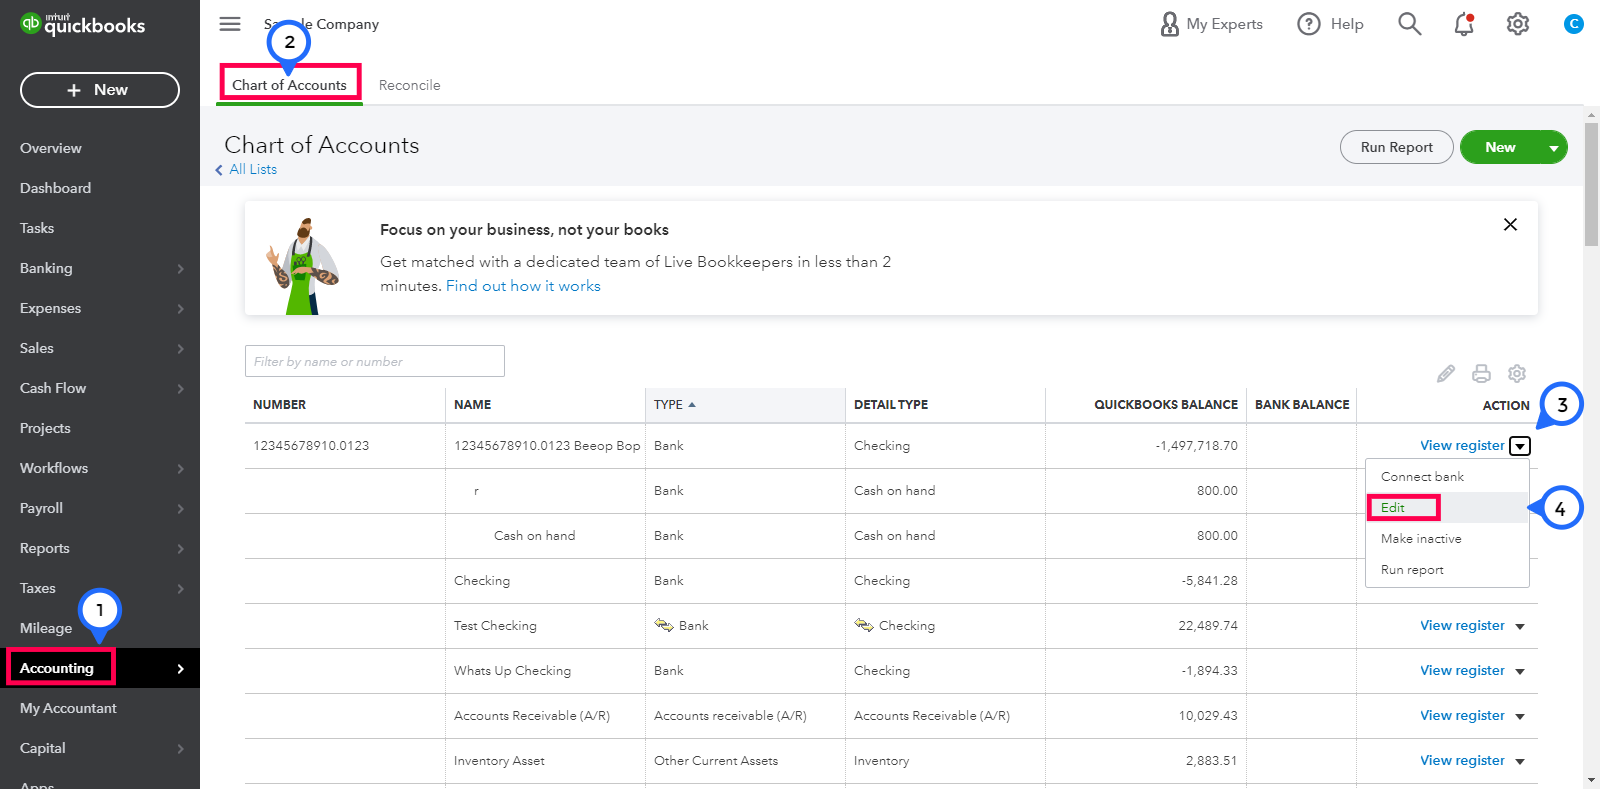Close the Live Bookkeepers banner
This screenshot has width=1600, height=789.
[x=1510, y=224]
